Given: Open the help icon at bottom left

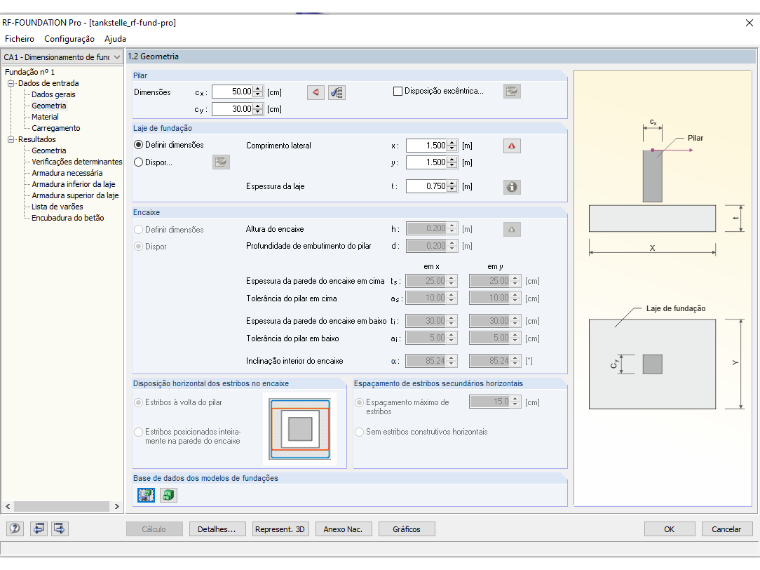Looking at the screenshot, I should [15, 528].
